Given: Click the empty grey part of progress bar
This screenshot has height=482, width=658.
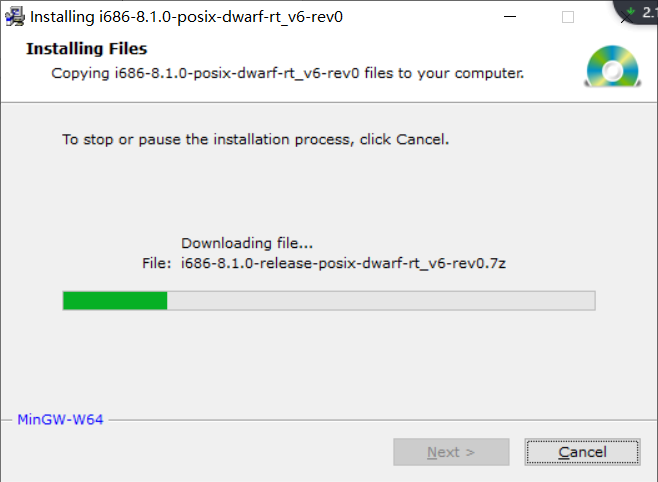Looking at the screenshot, I should tap(381, 301).
